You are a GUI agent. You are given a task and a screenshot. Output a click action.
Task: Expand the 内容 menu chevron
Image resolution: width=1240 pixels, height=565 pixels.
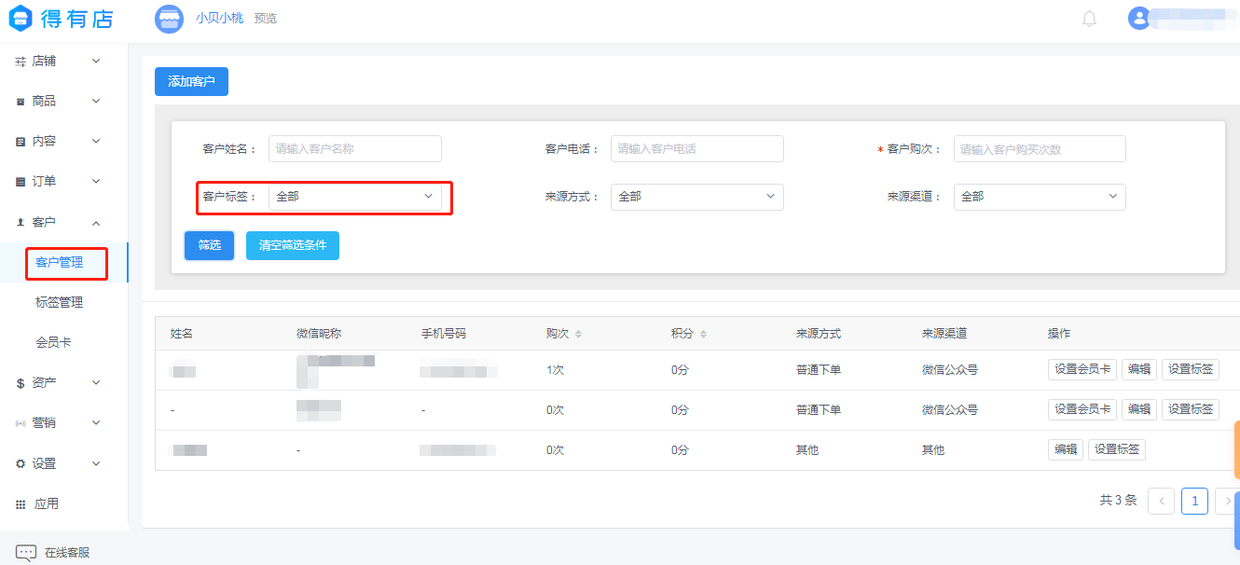96,141
